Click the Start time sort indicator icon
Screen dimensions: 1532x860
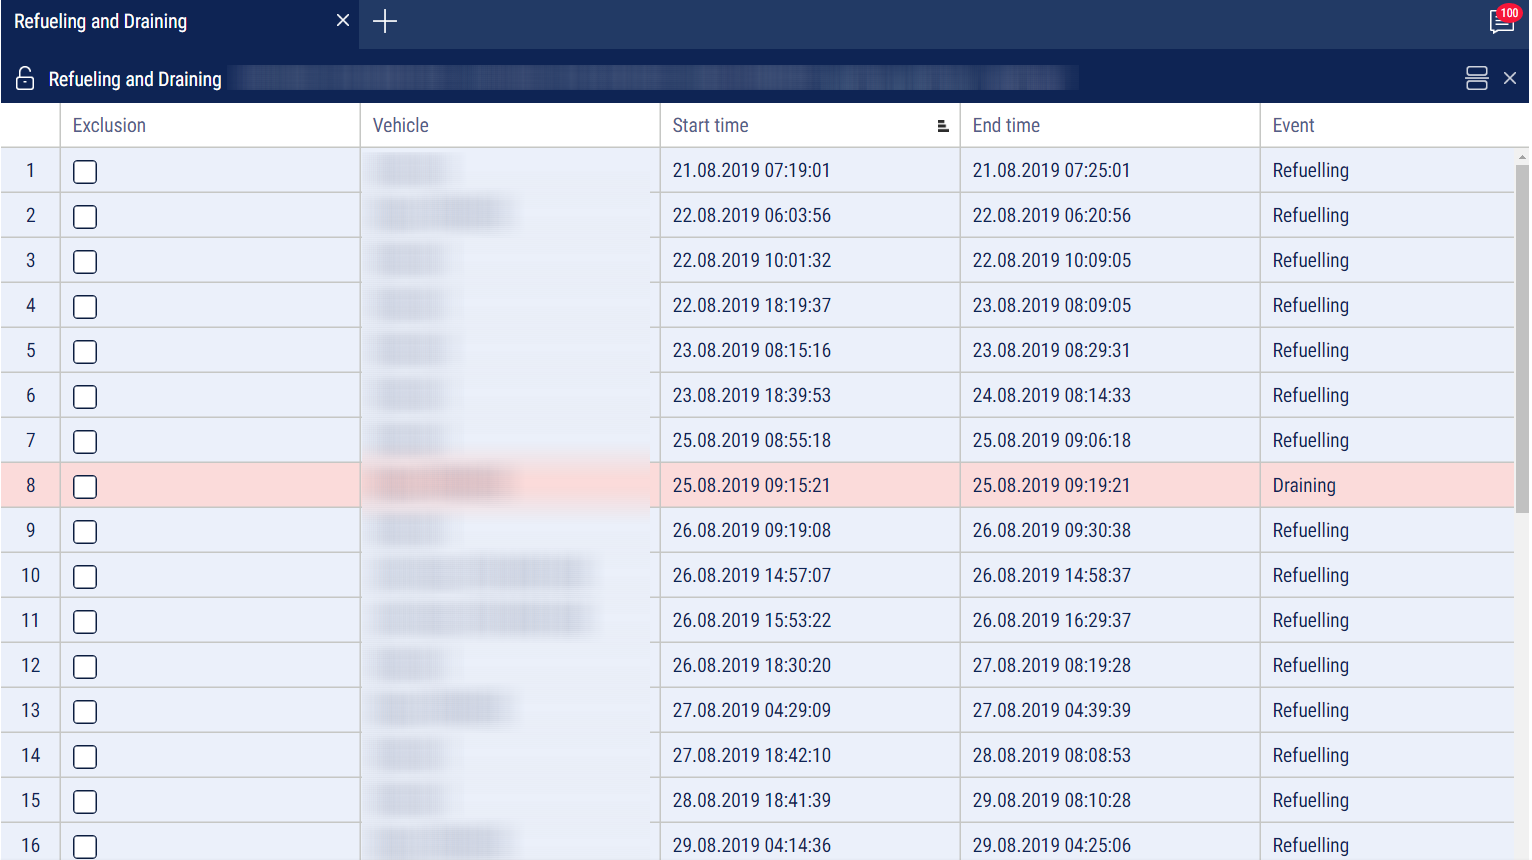(942, 126)
